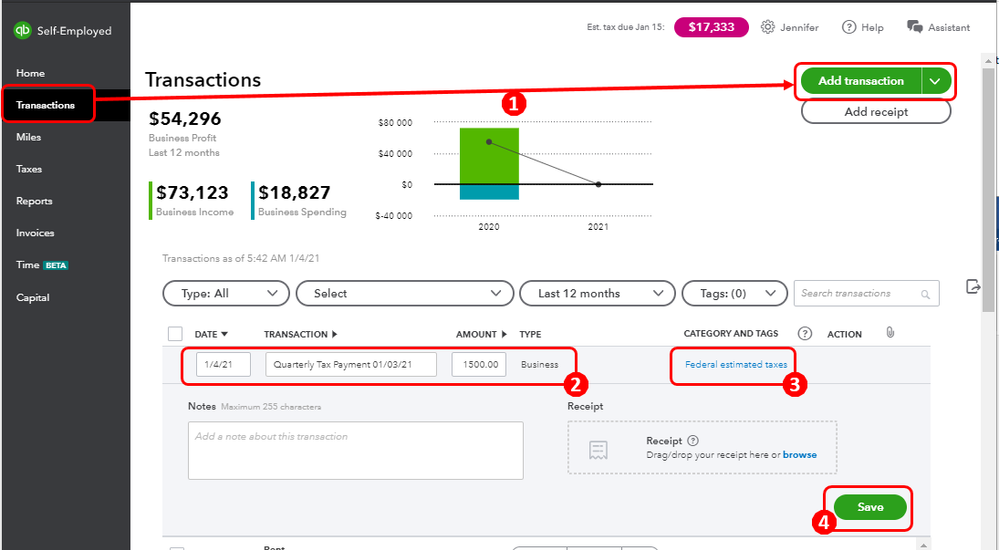
Task: Click the transaction notes text area
Action: (x=355, y=450)
